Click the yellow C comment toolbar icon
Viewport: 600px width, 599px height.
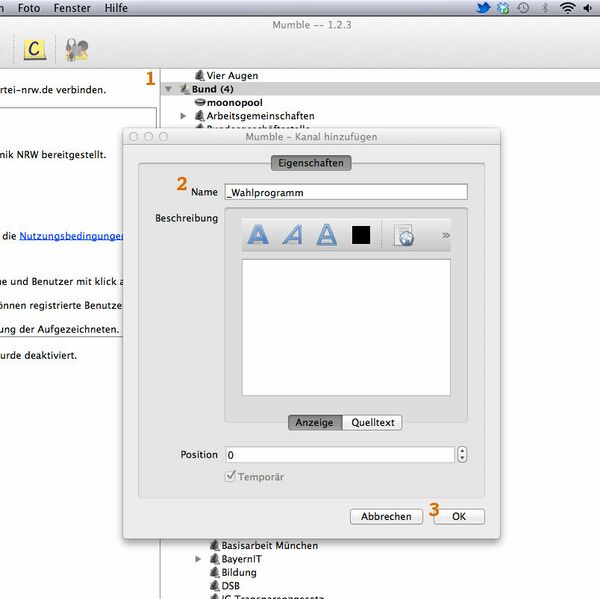point(35,48)
